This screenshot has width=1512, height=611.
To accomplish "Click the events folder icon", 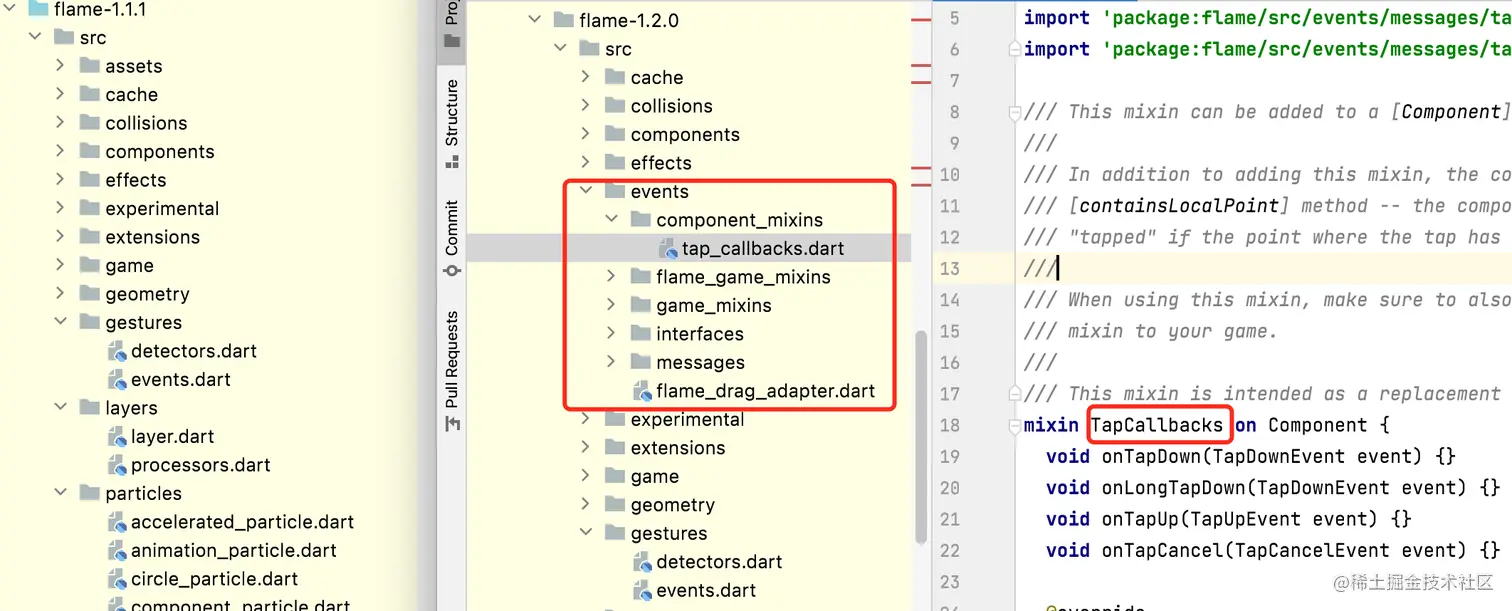I will click(614, 191).
